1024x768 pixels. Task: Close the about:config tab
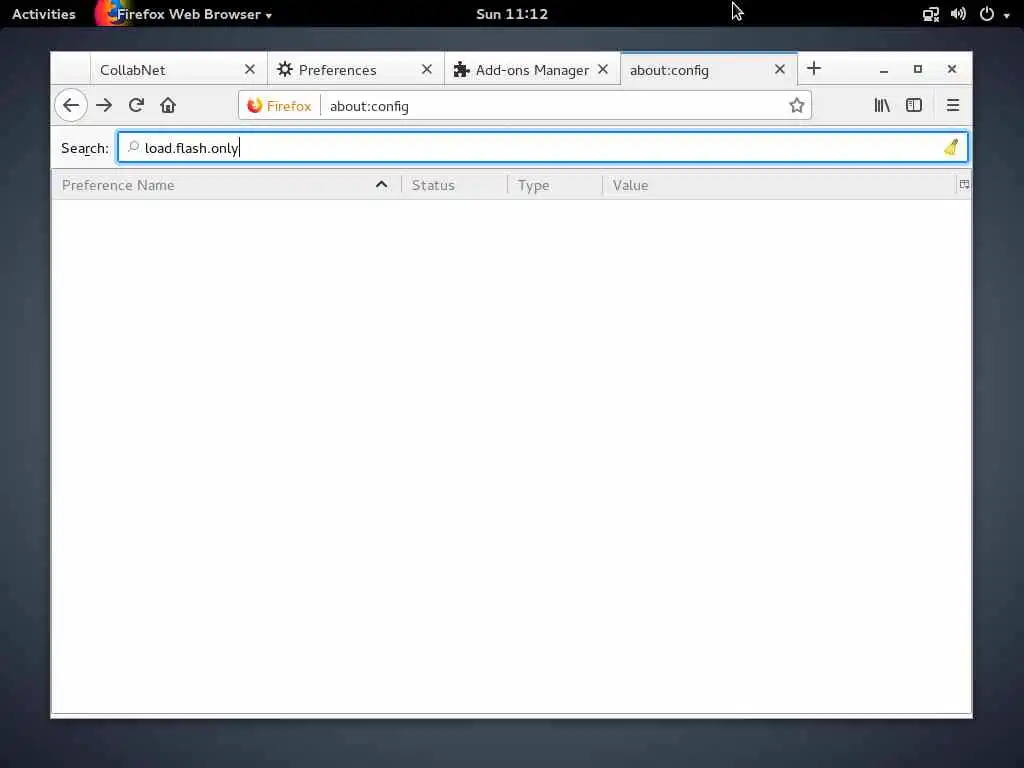(x=780, y=69)
